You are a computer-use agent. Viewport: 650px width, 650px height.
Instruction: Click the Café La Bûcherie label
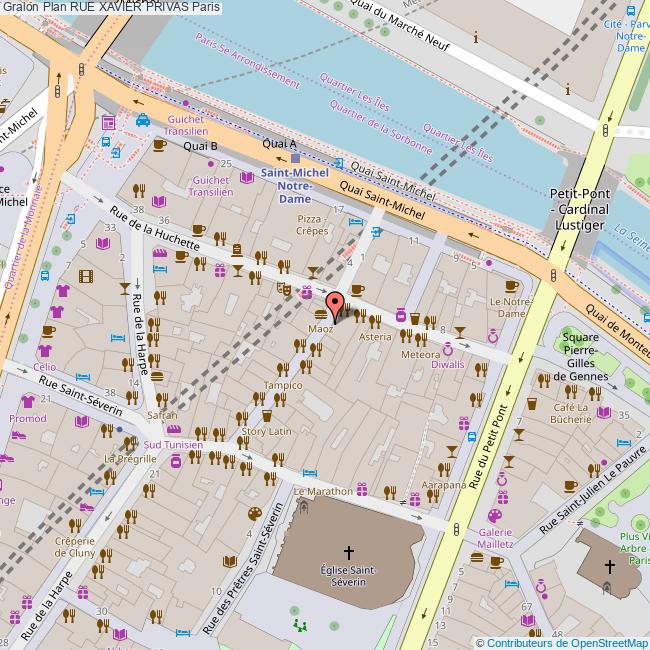pos(575,415)
